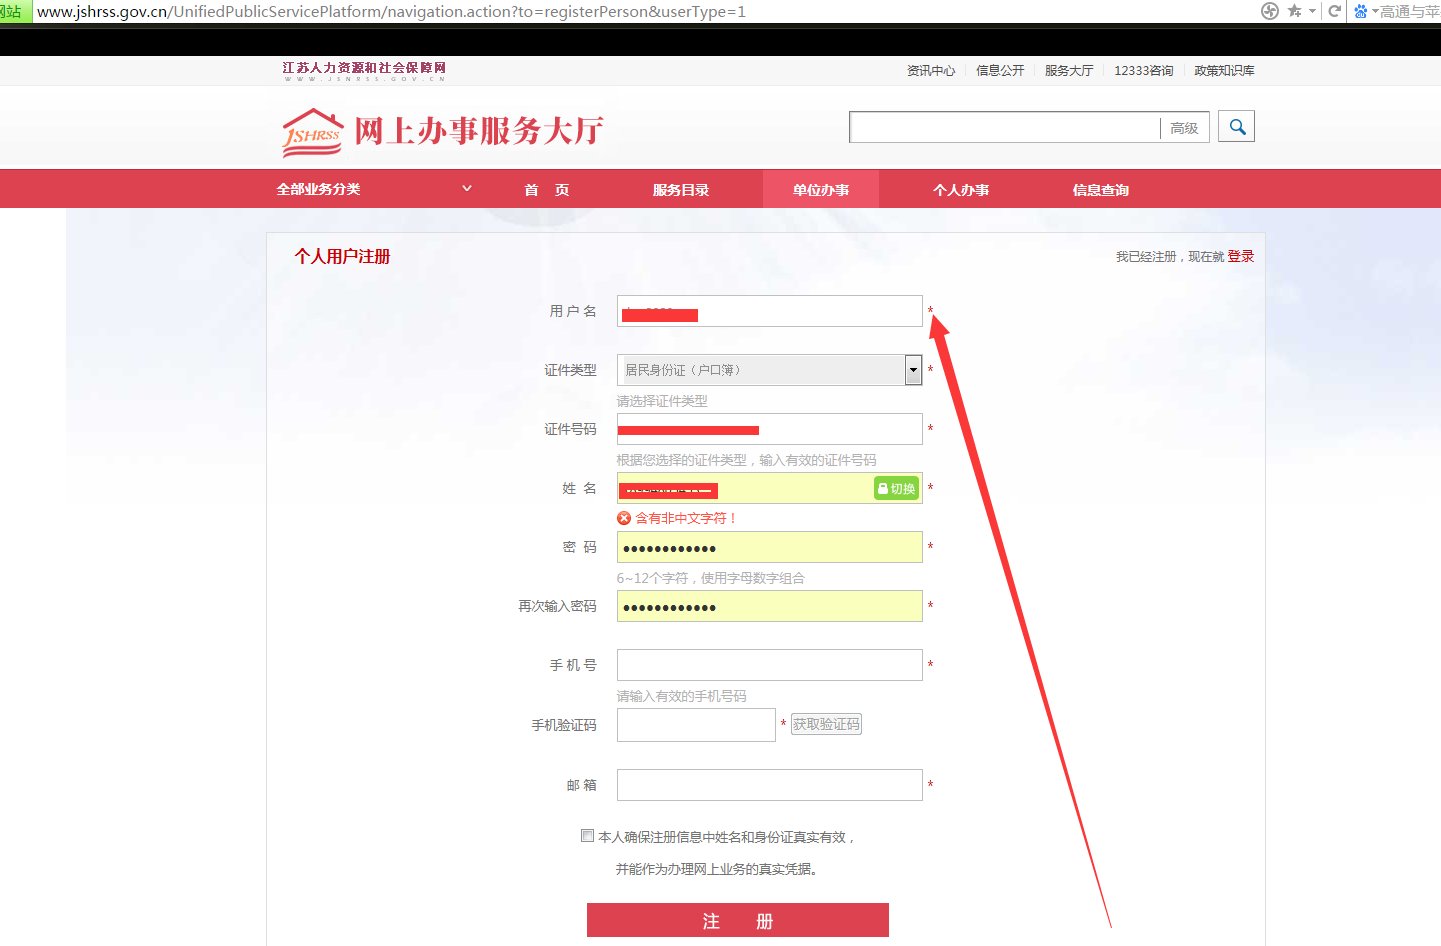This screenshot has height=946, width=1441.
Task: Check the identity confirmation checkbox
Action: [587, 835]
